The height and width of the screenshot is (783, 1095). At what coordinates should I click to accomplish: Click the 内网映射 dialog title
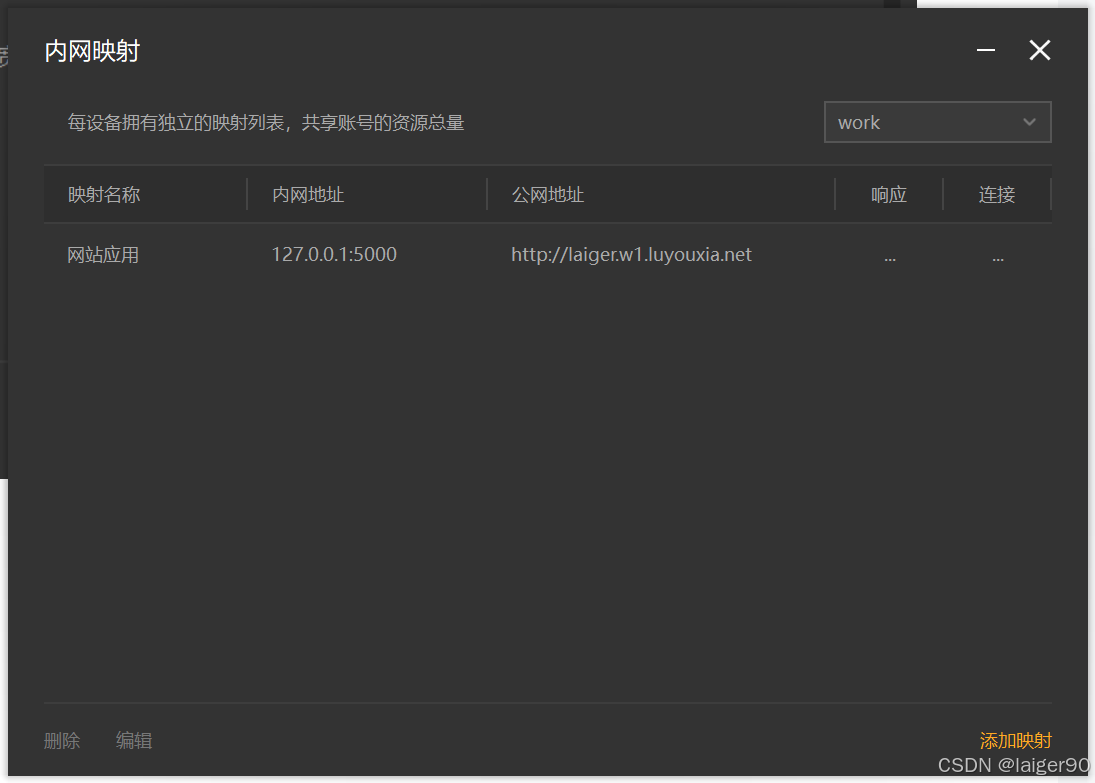(x=92, y=51)
